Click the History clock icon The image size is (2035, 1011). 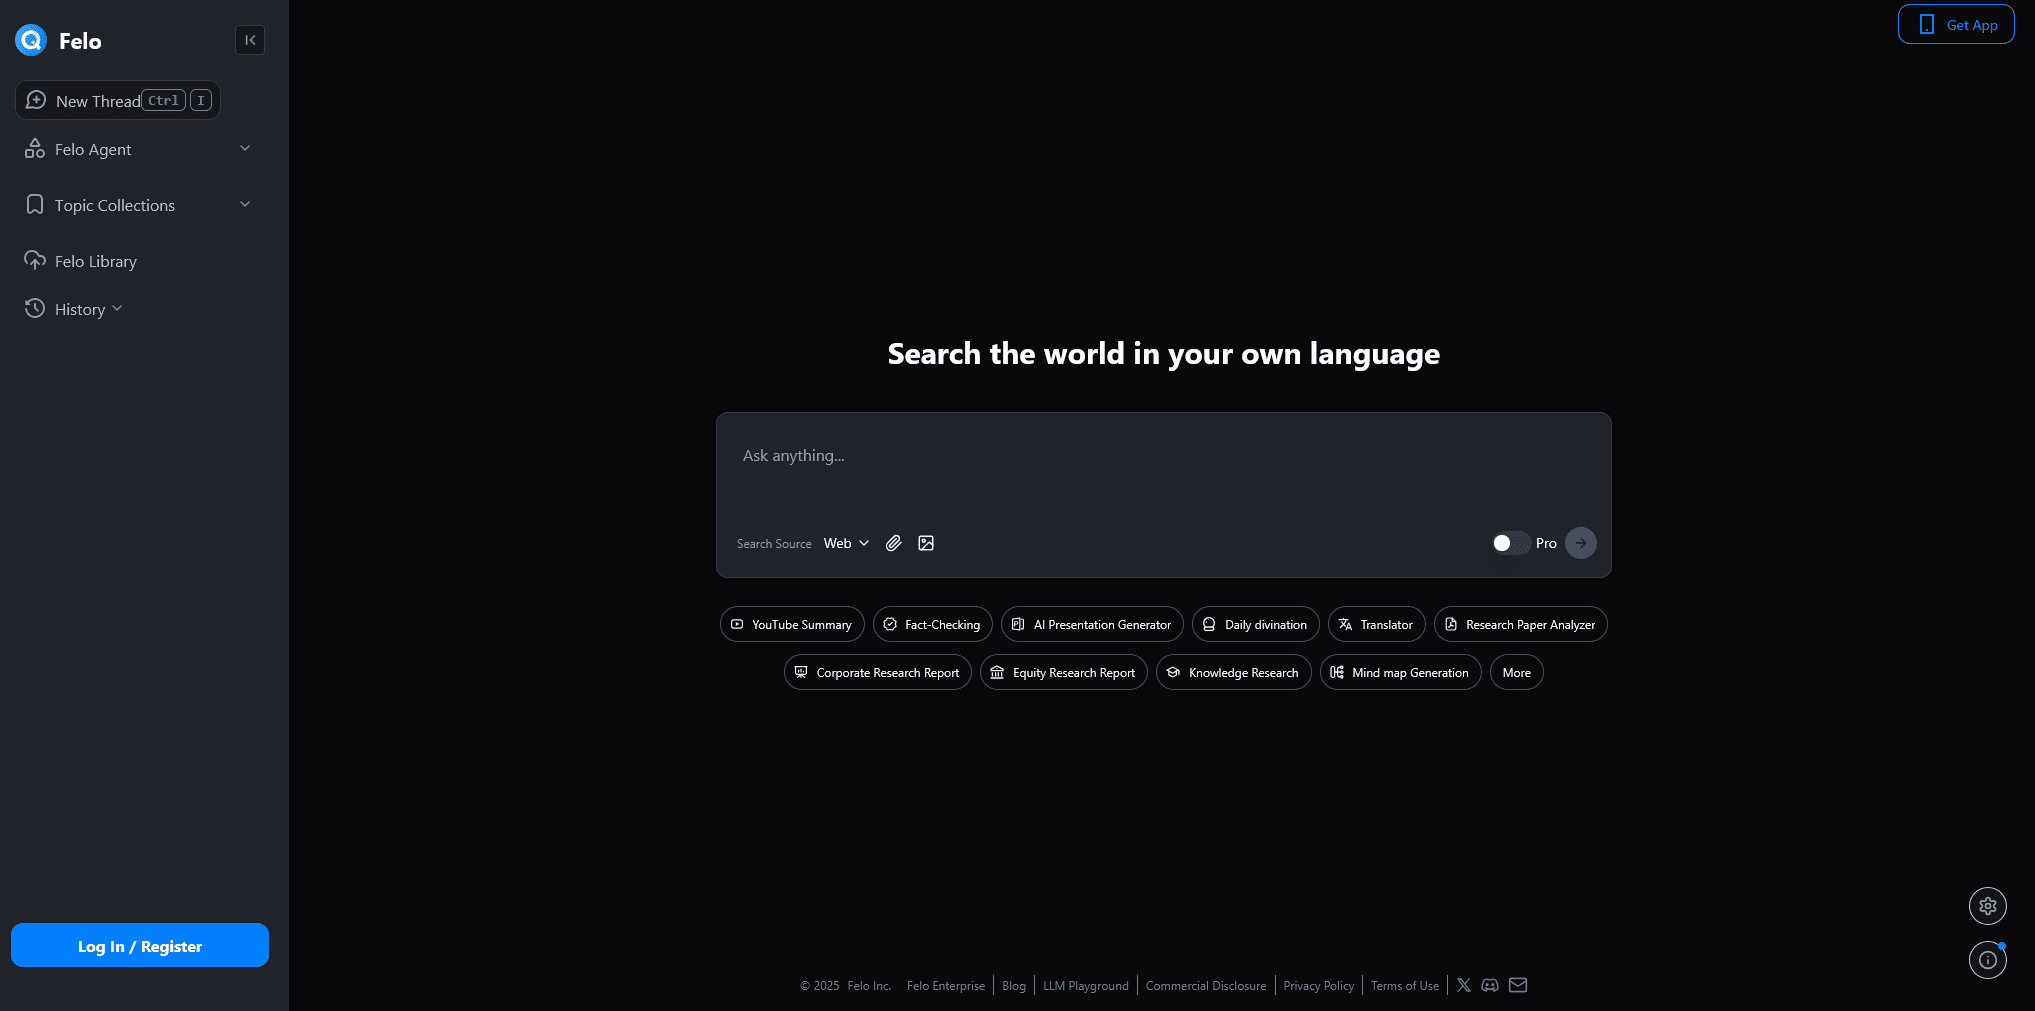pyautogui.click(x=35, y=308)
